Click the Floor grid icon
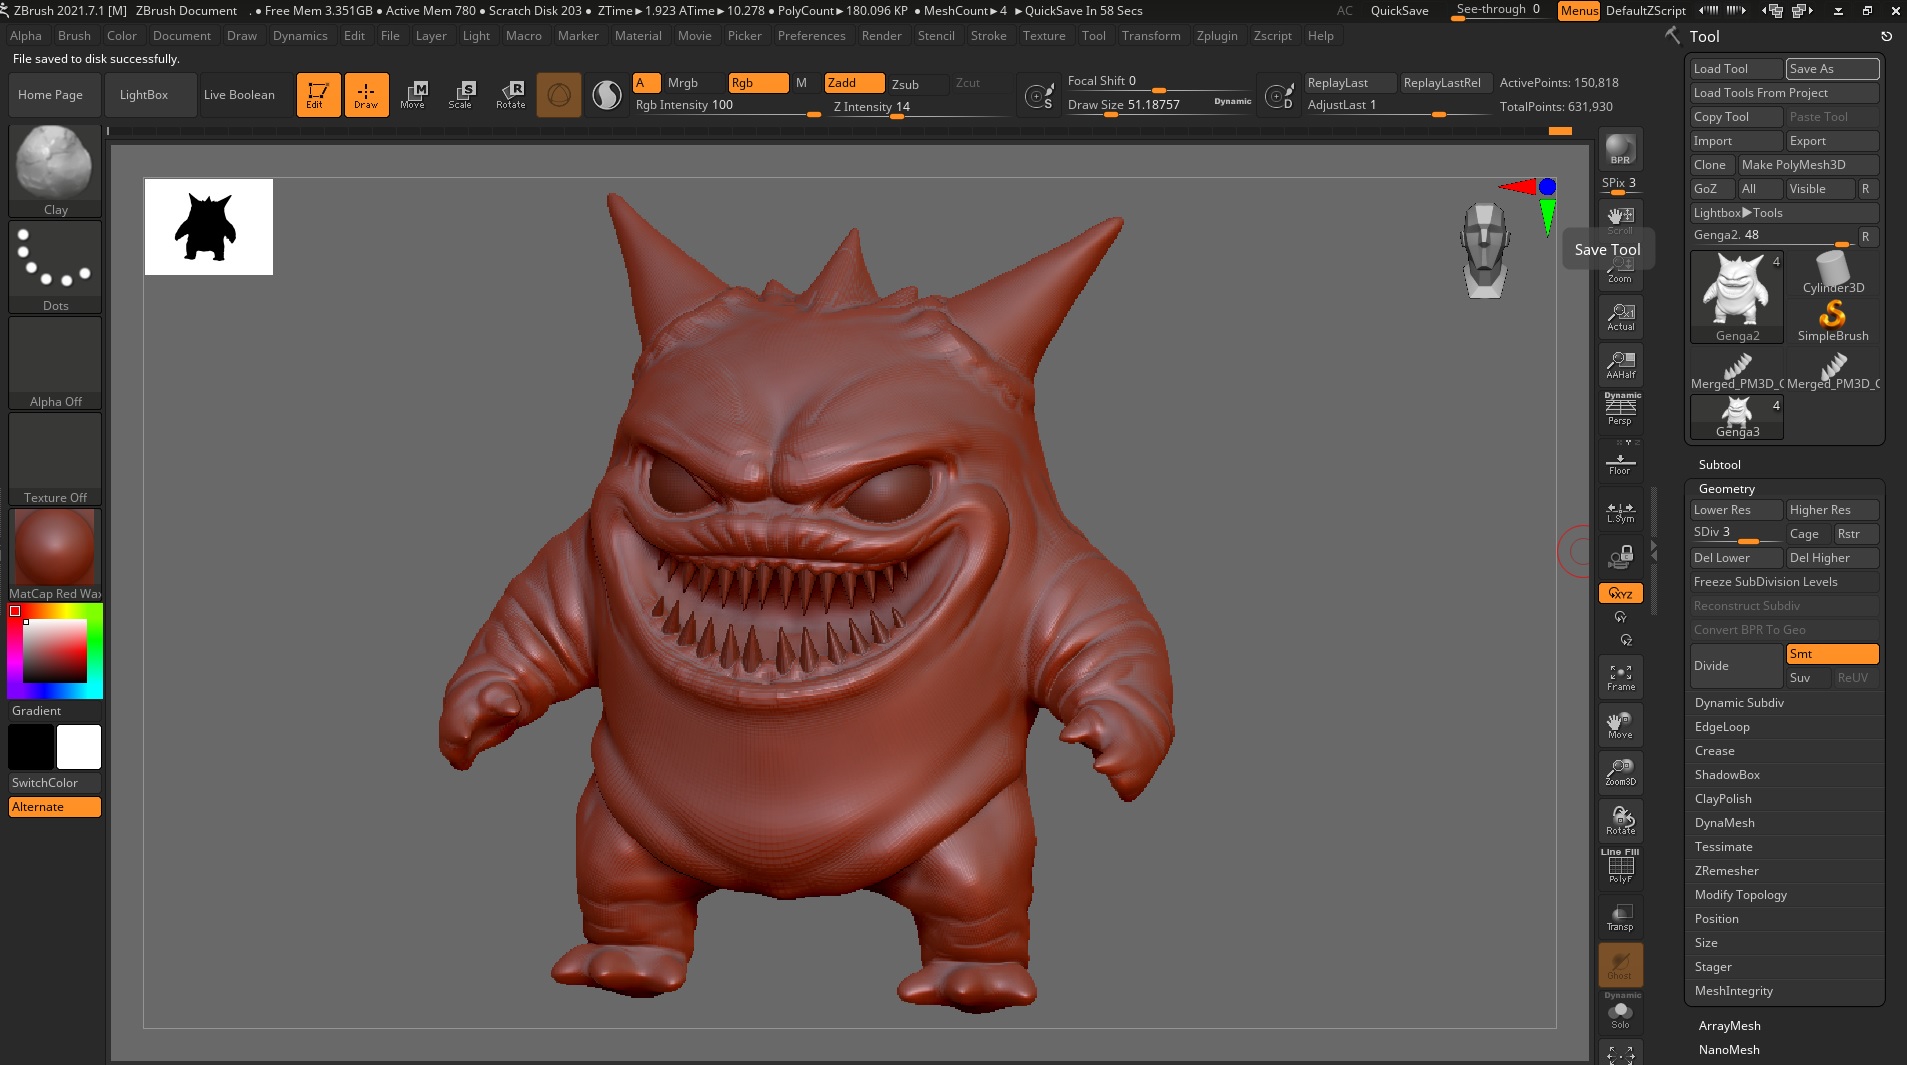 tap(1620, 464)
